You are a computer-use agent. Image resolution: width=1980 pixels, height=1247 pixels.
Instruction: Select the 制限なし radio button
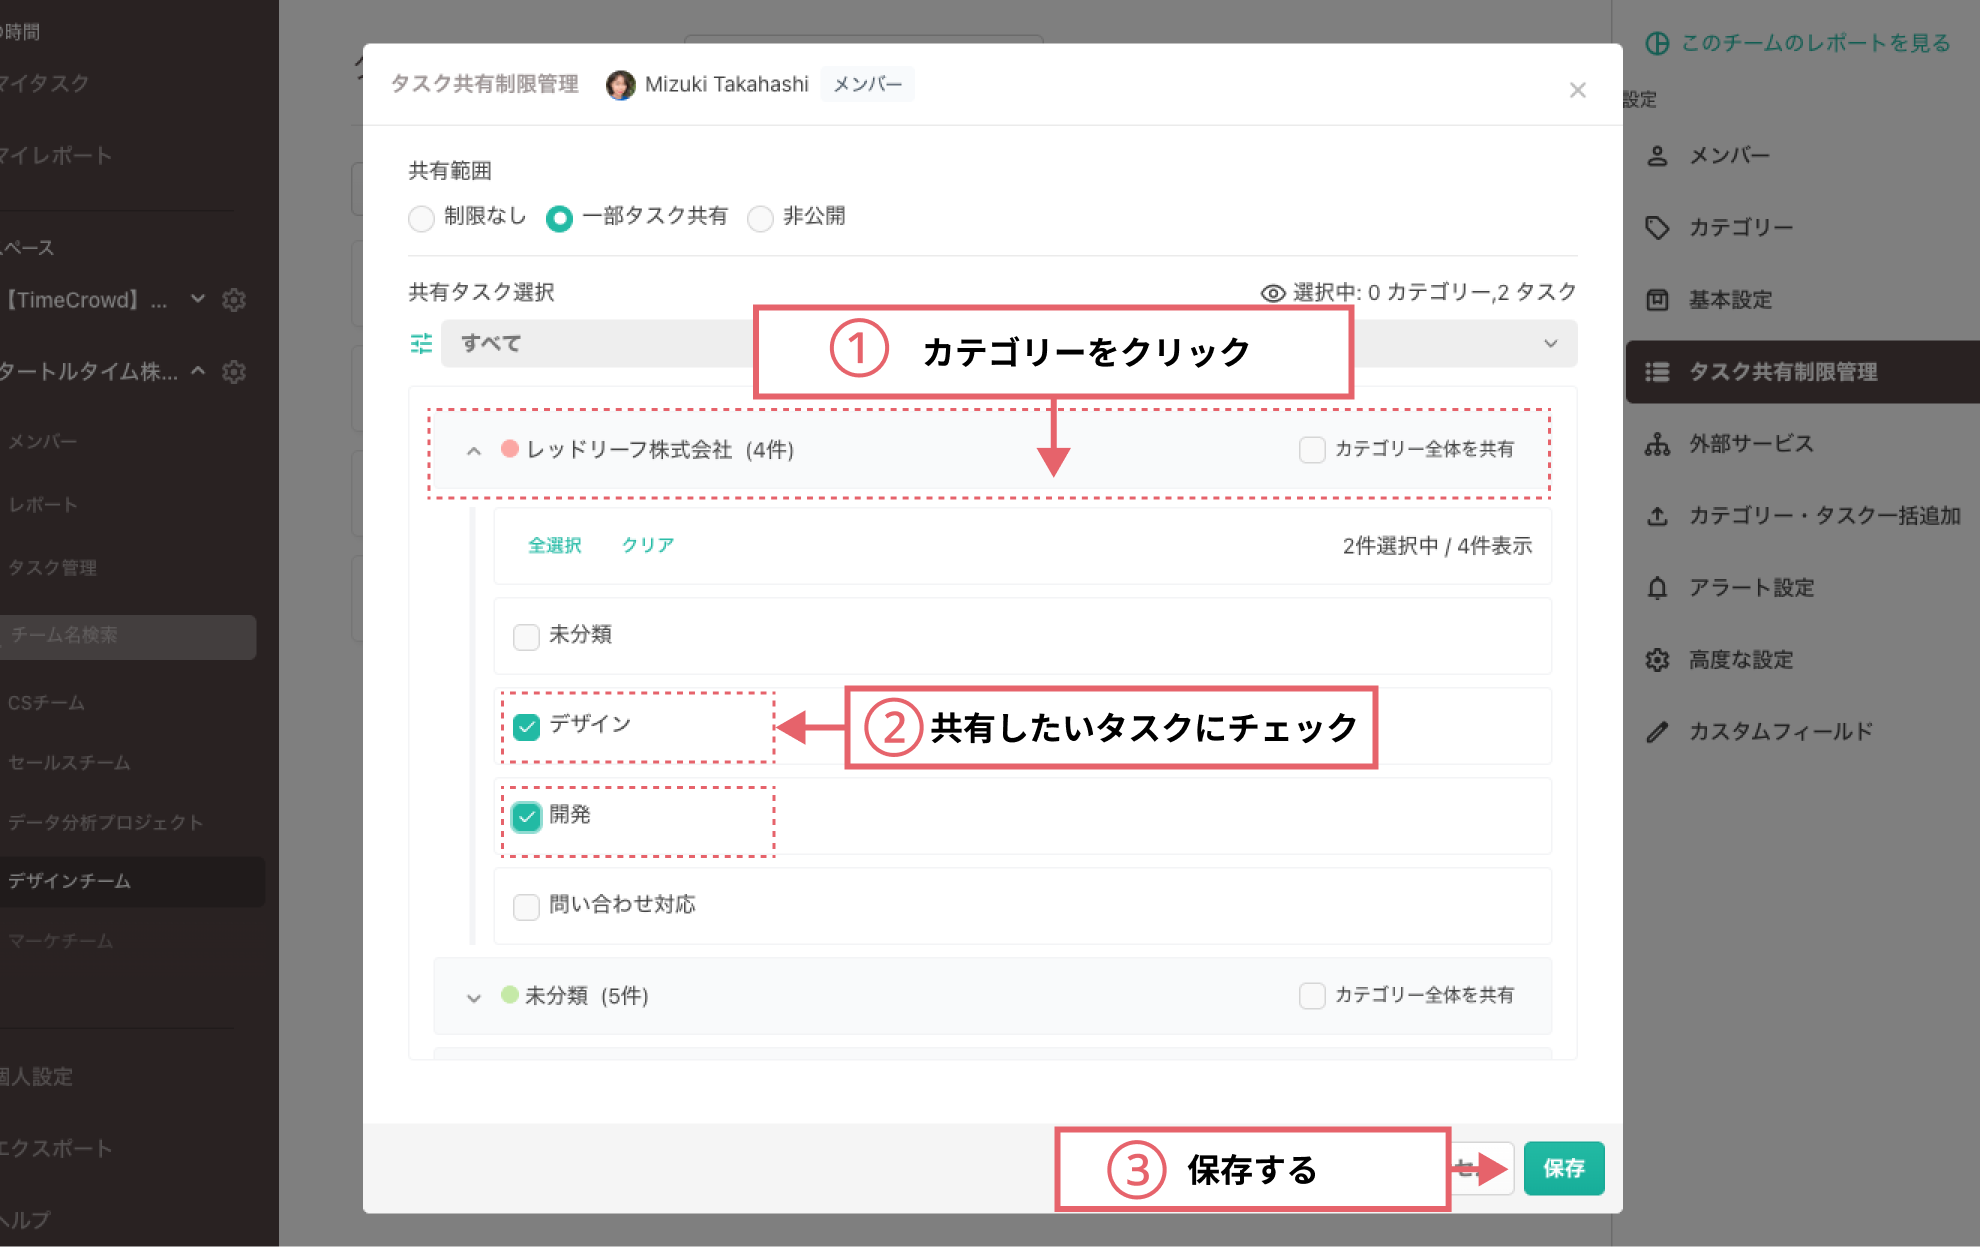pos(421,218)
